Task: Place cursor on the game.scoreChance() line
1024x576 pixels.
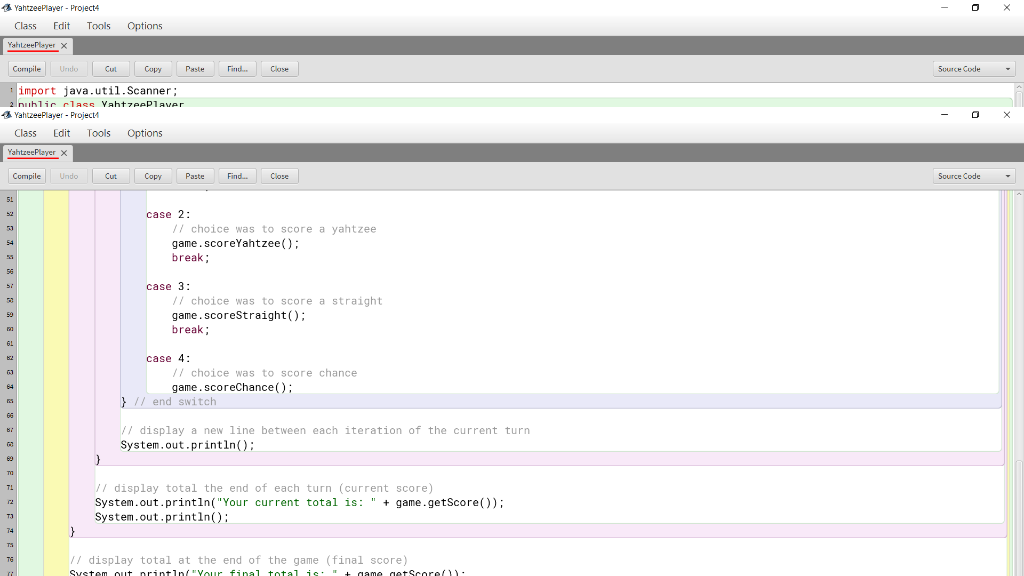Action: [x=232, y=387]
